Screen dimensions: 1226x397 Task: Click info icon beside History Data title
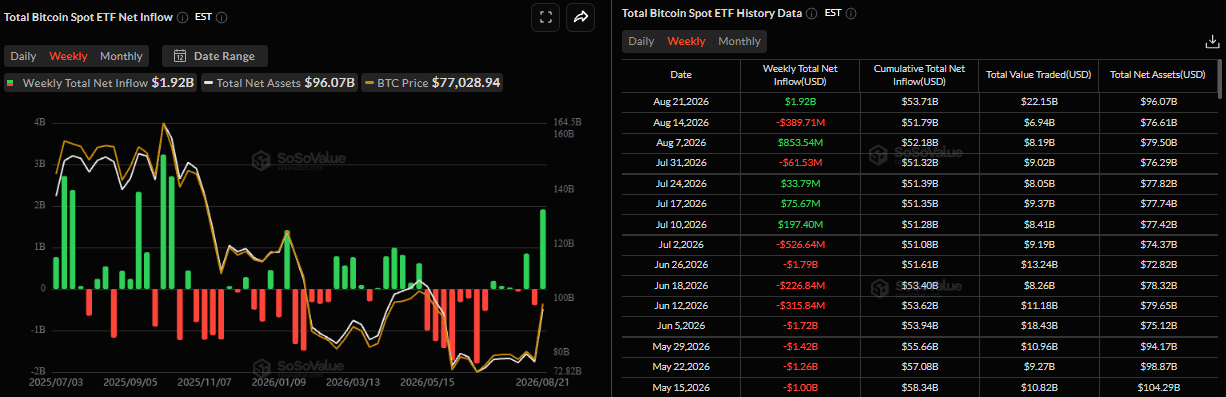pos(811,14)
